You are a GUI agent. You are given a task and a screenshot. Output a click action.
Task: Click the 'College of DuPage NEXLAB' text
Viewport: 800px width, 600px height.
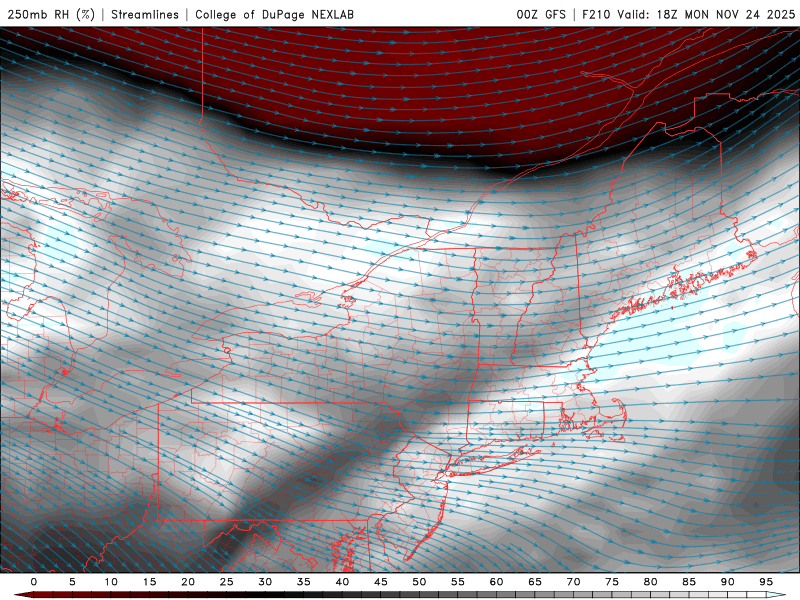tap(274, 14)
